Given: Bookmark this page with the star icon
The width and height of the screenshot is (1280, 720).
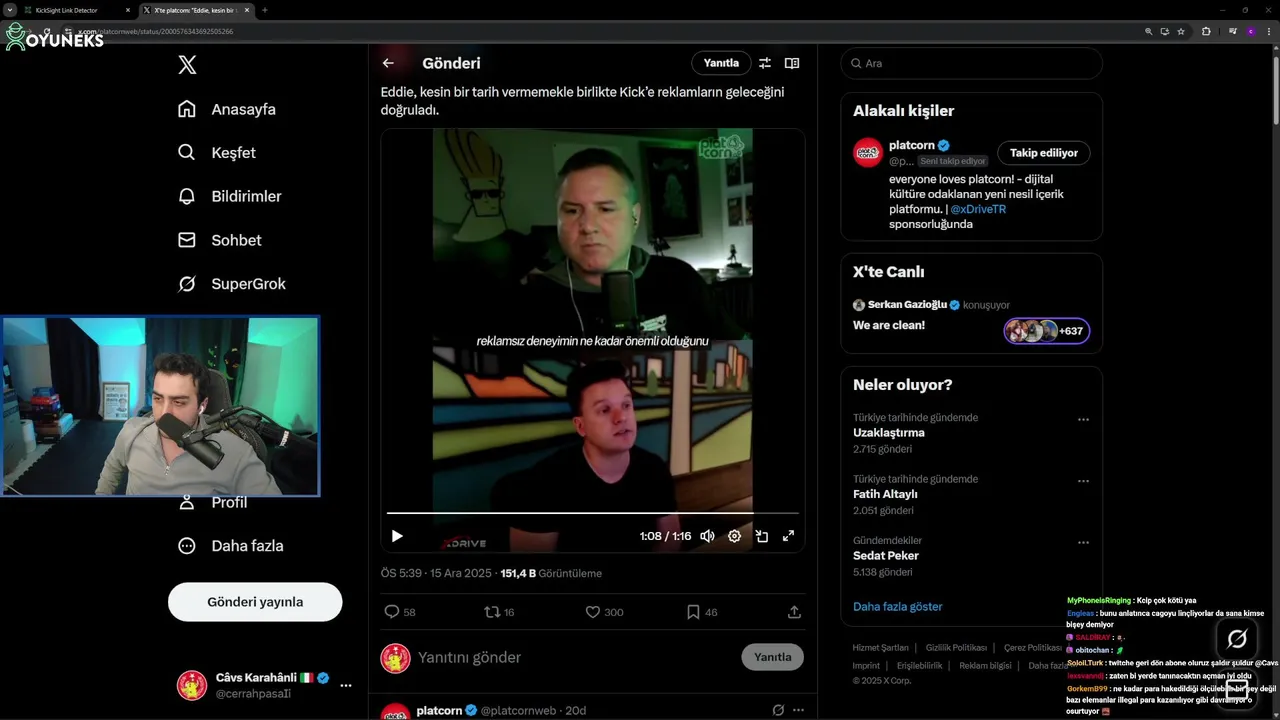Looking at the screenshot, I should pyautogui.click(x=1181, y=31).
